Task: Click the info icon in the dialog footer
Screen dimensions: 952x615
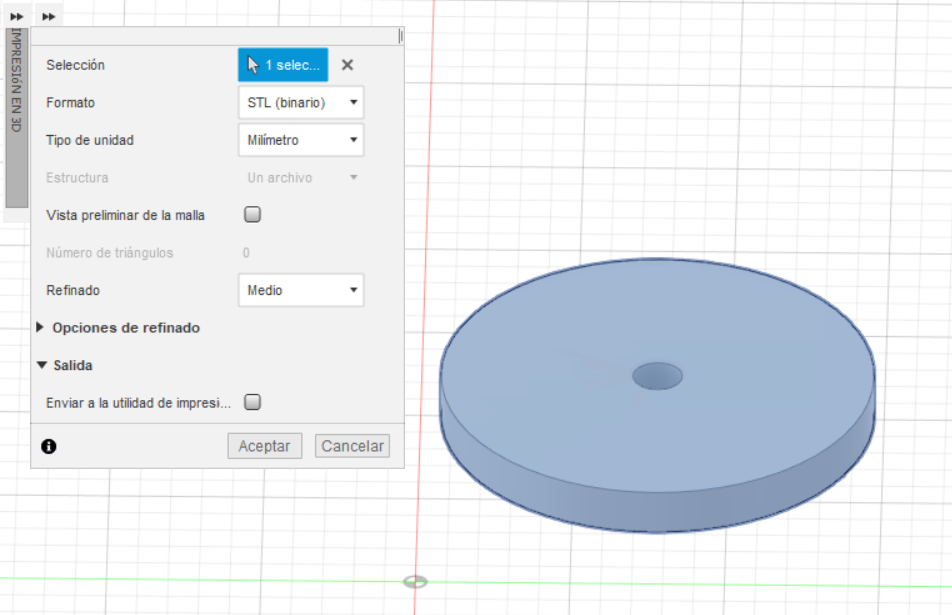Action: coord(49,447)
